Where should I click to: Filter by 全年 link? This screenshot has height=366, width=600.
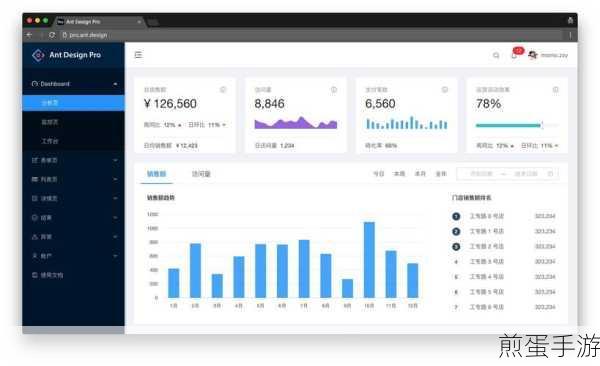441,174
